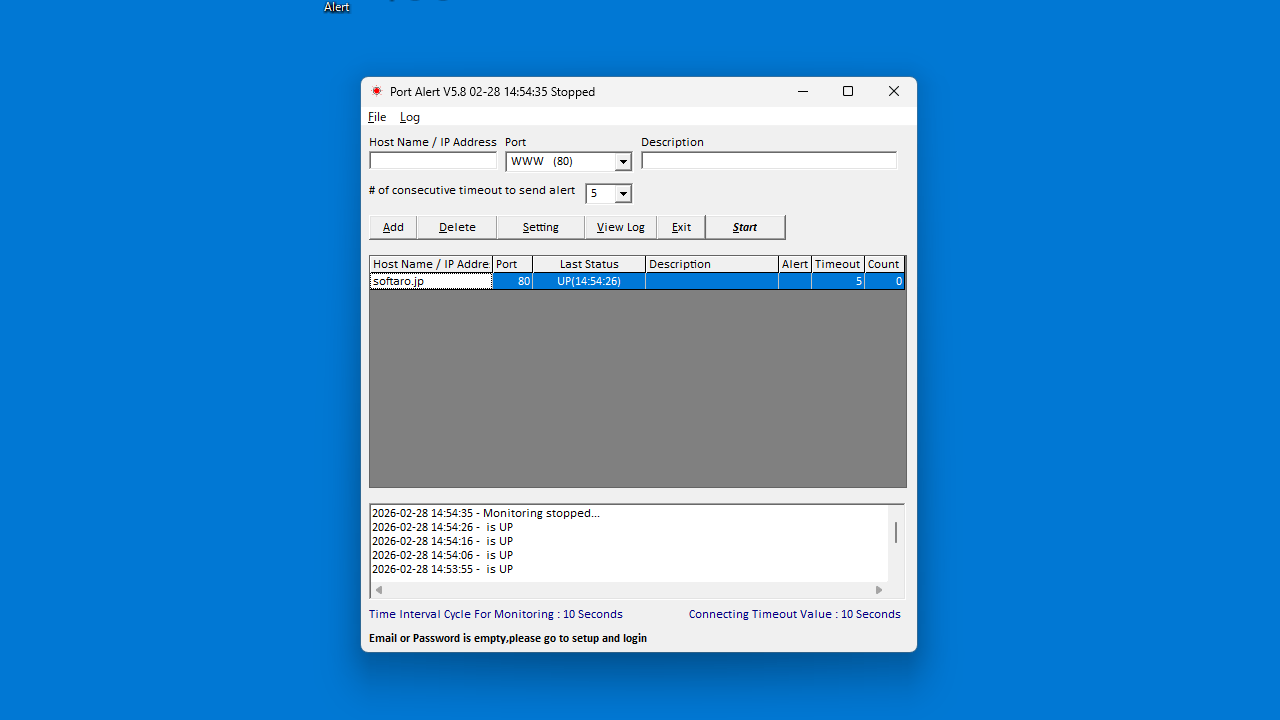This screenshot has width=1280, height=720.
Task: Click the Timeout column header
Action: tap(837, 264)
